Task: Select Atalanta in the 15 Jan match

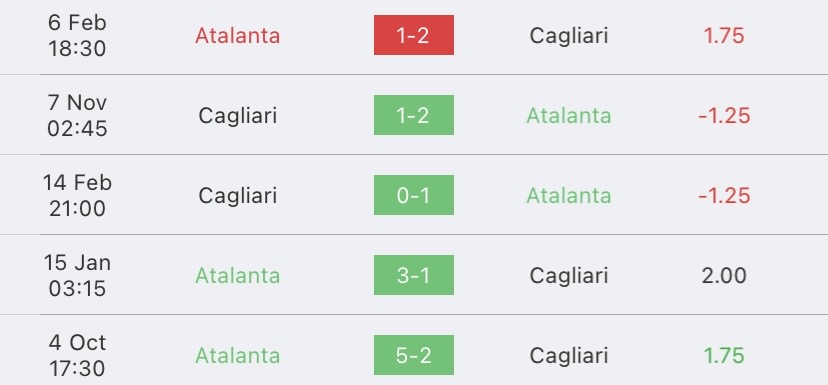Action: pos(238,275)
